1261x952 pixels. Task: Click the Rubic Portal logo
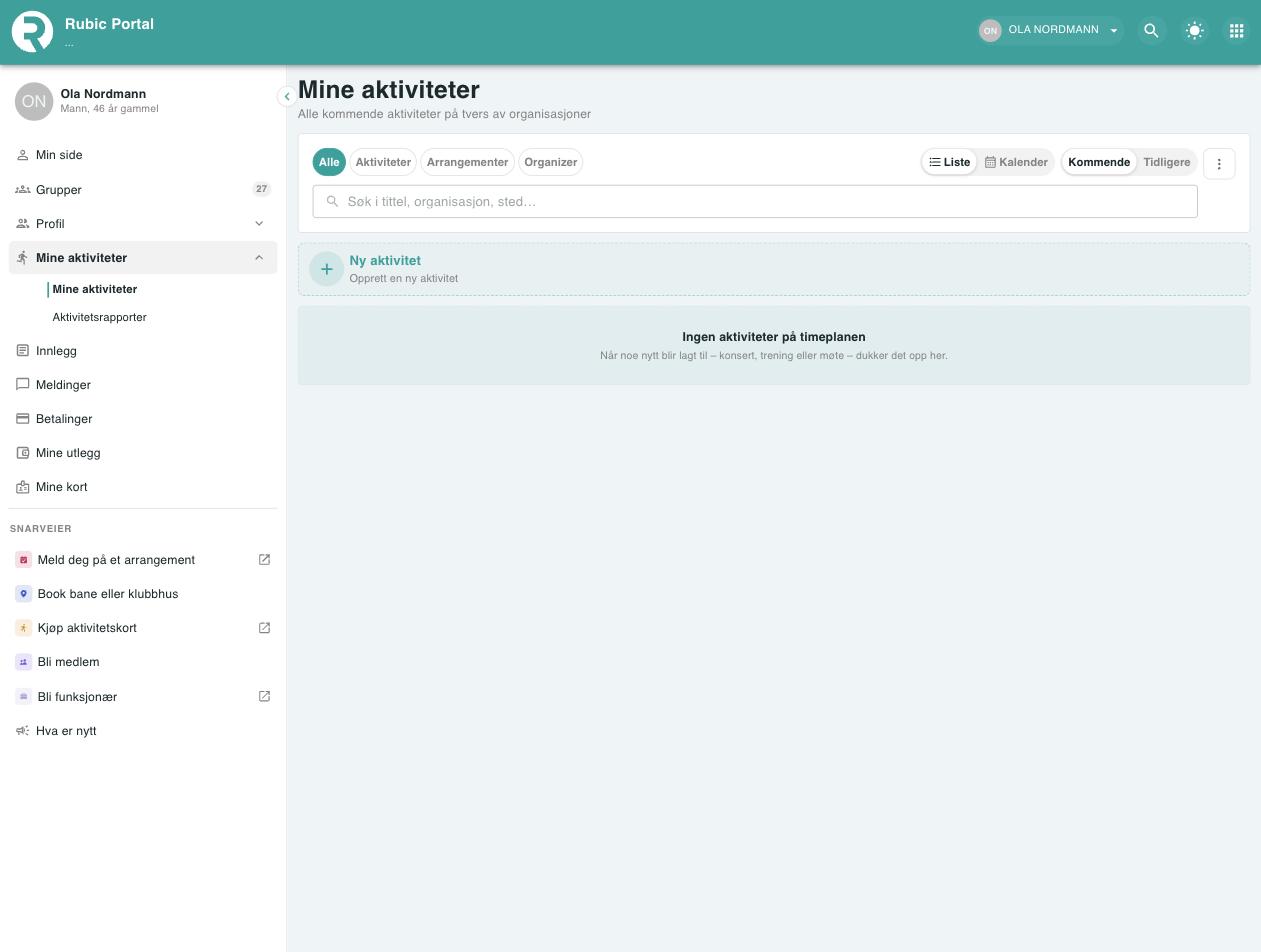click(x=32, y=31)
